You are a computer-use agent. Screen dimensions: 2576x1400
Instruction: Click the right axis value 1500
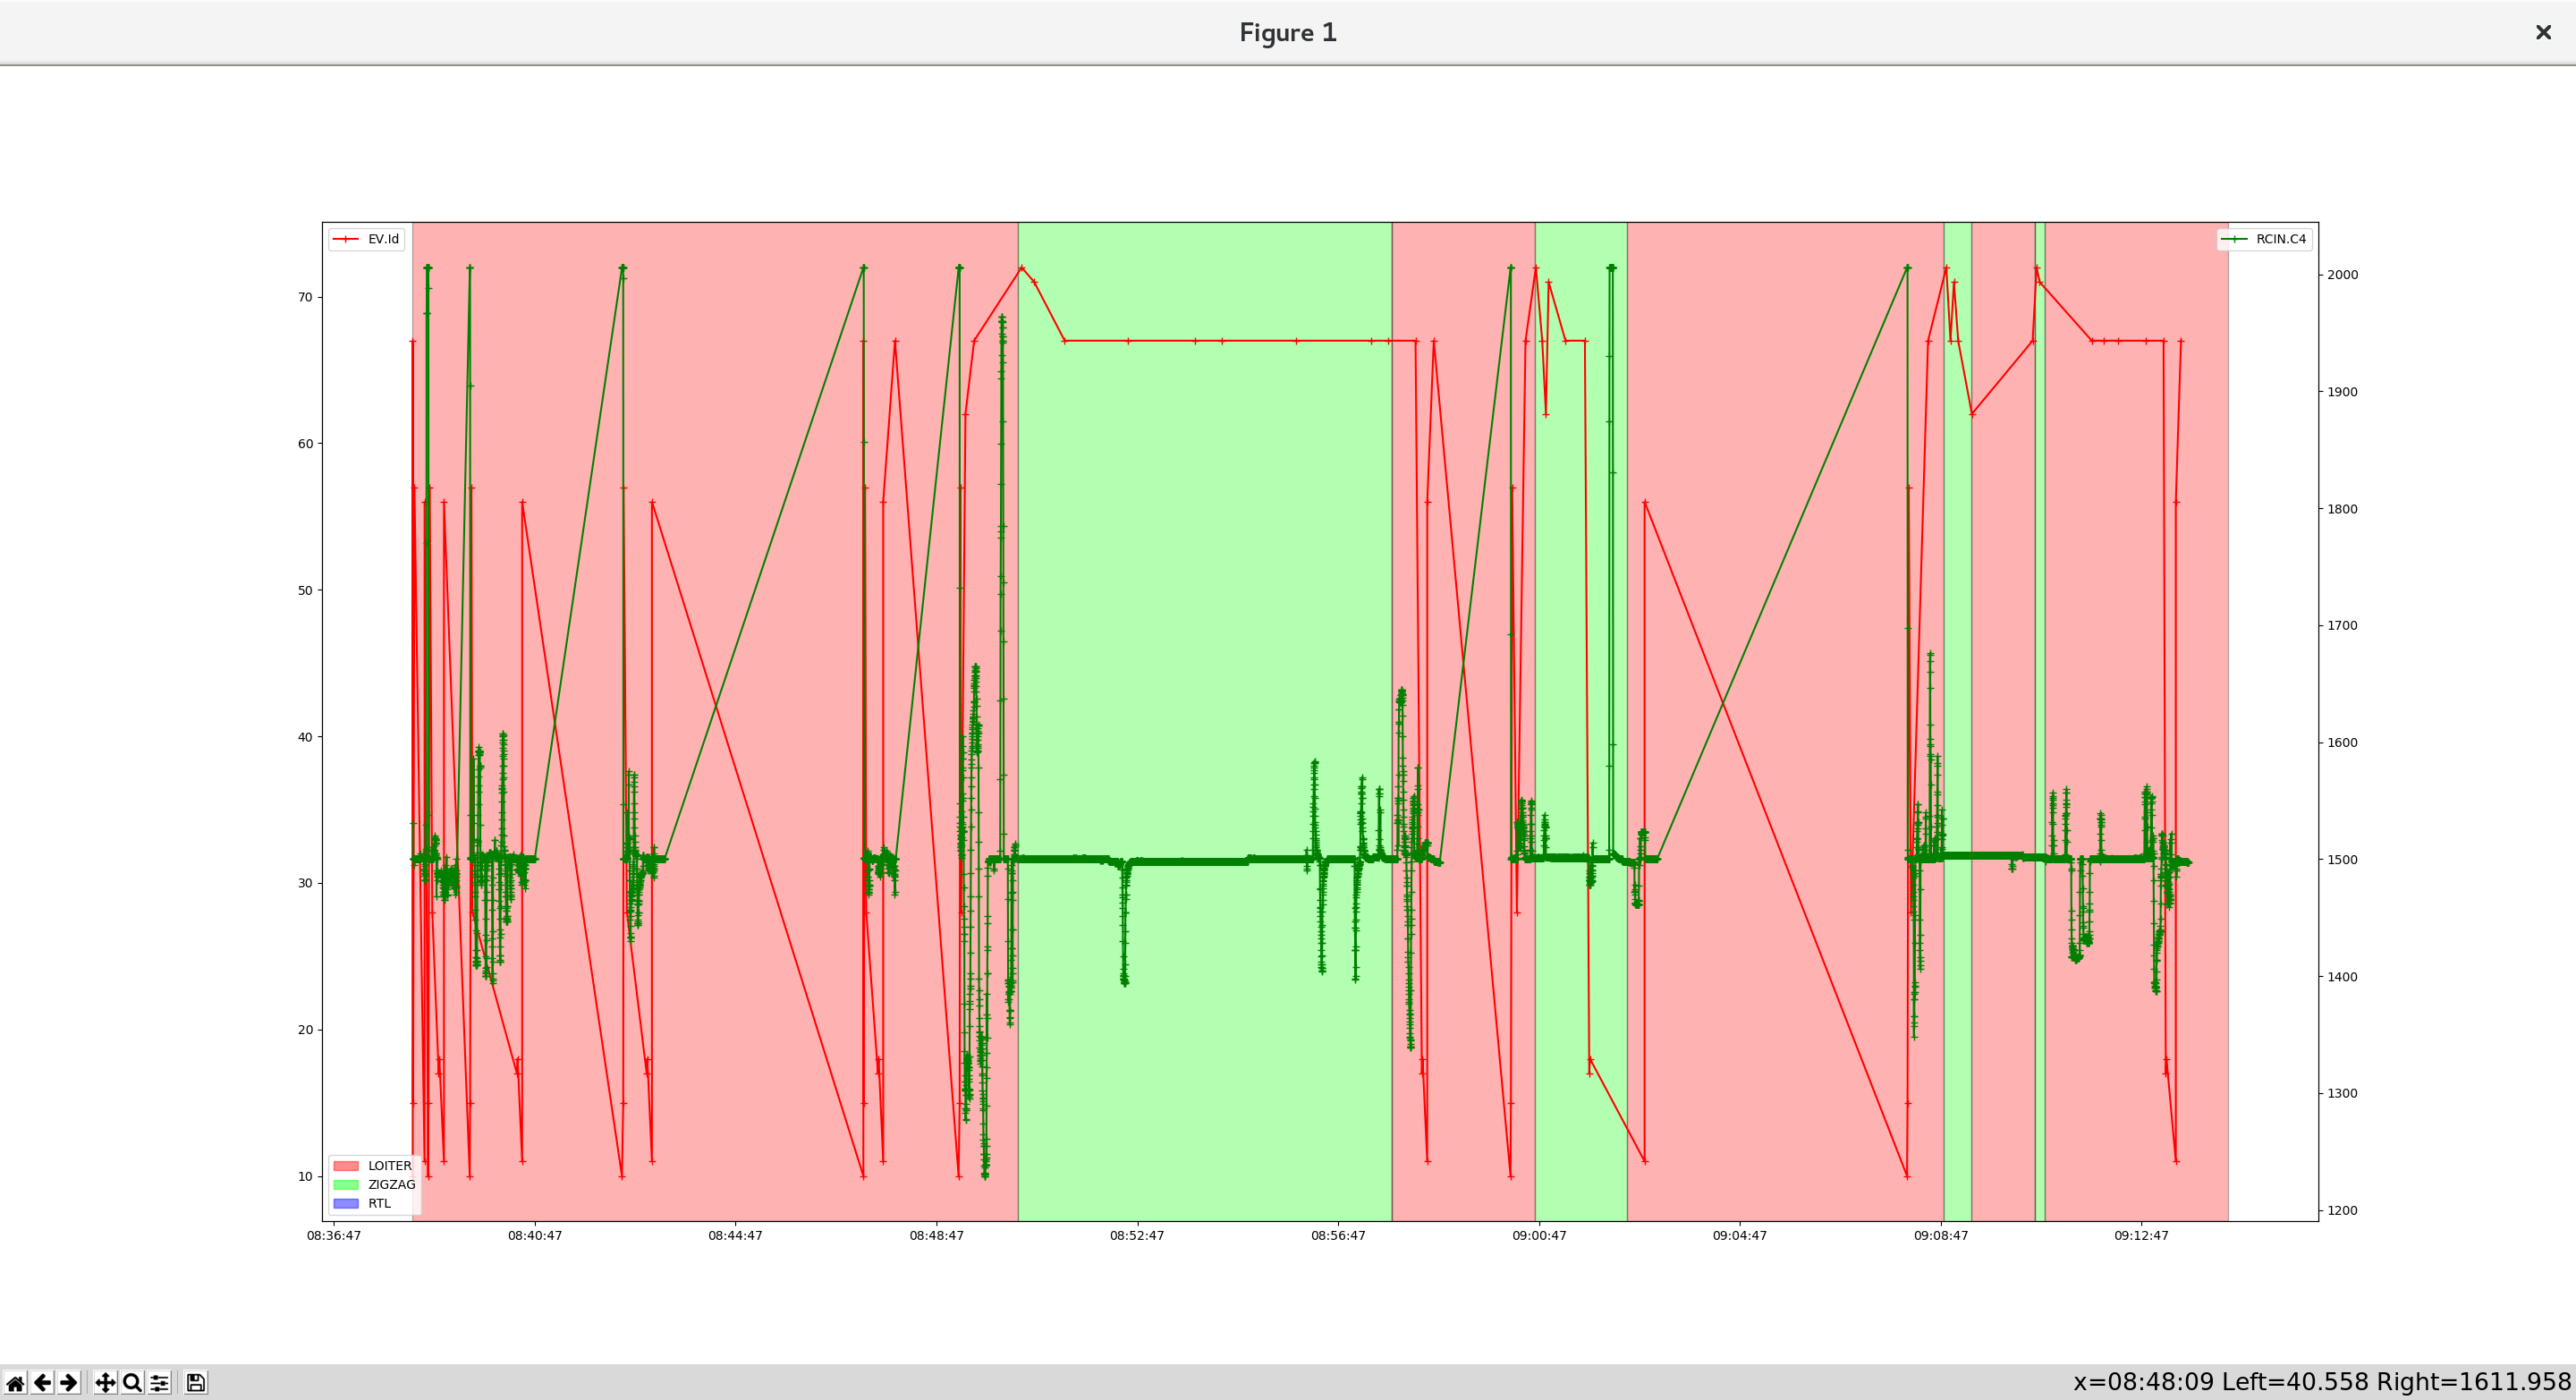(x=2342, y=860)
